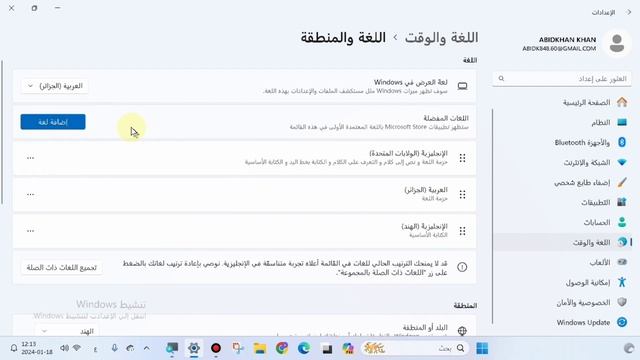Open more options for الإنجليزية (الولايات المتحدة)

(x=30, y=158)
